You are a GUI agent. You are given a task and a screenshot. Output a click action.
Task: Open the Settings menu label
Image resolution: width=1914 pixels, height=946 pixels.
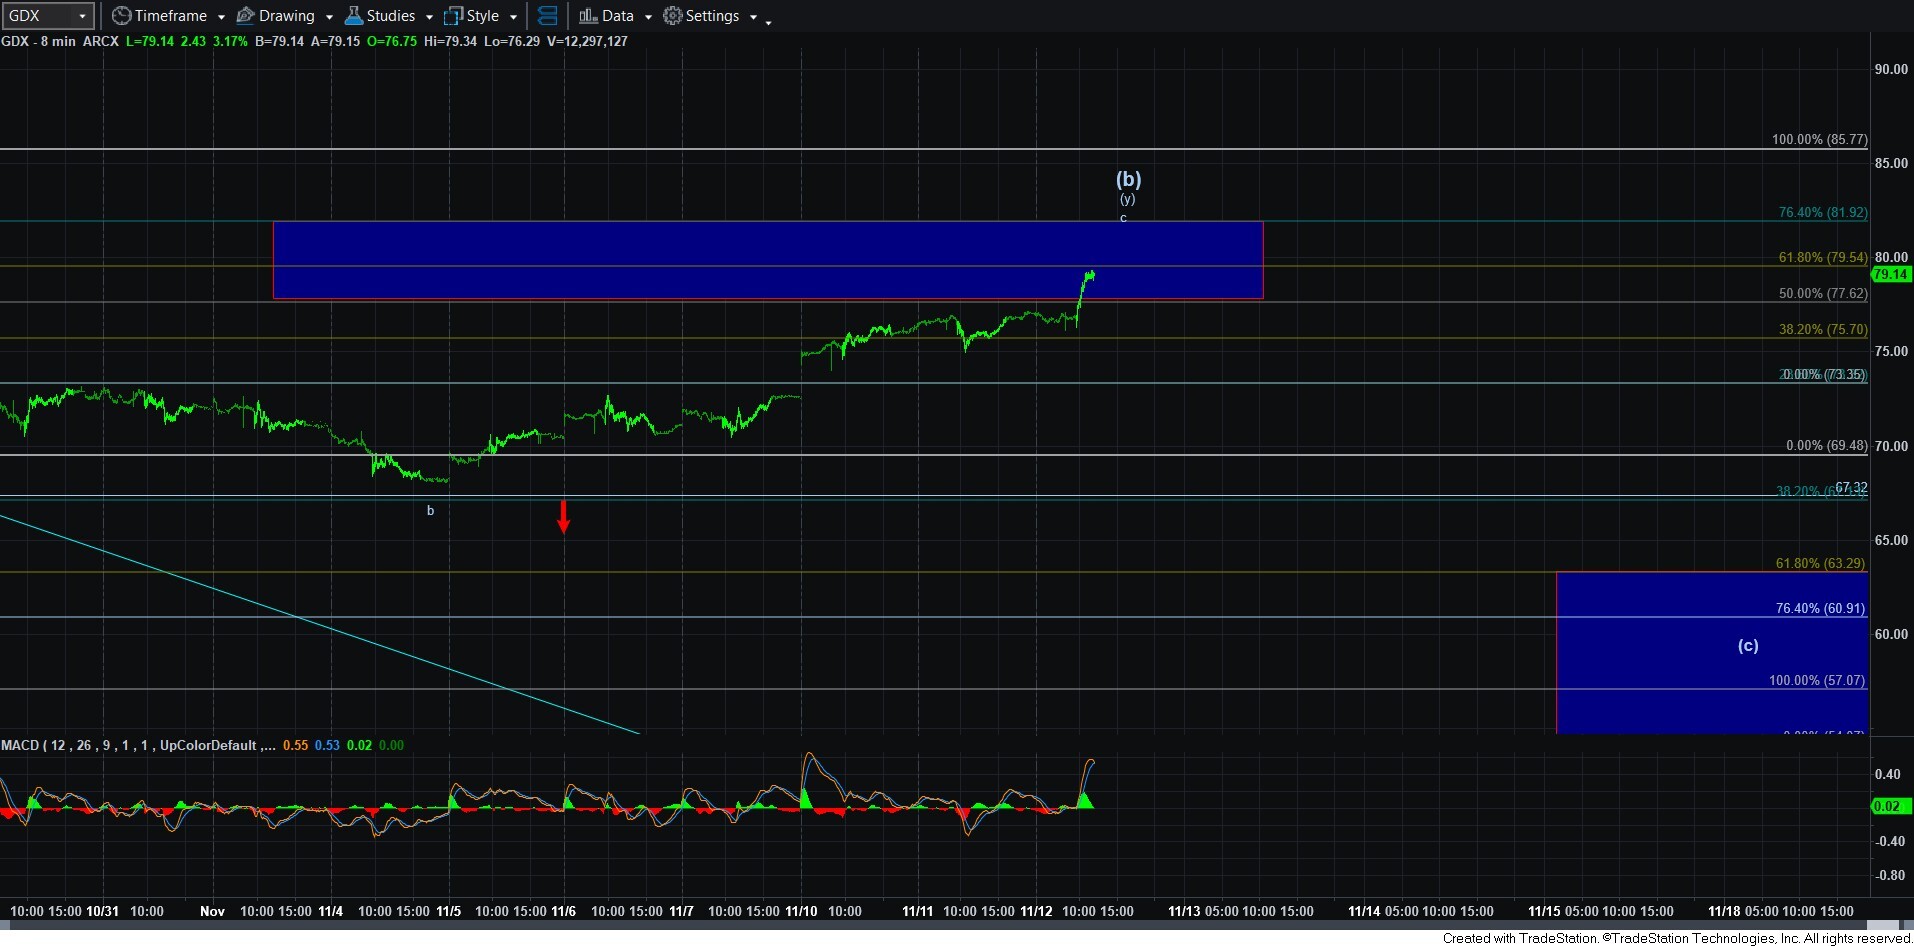tap(712, 16)
